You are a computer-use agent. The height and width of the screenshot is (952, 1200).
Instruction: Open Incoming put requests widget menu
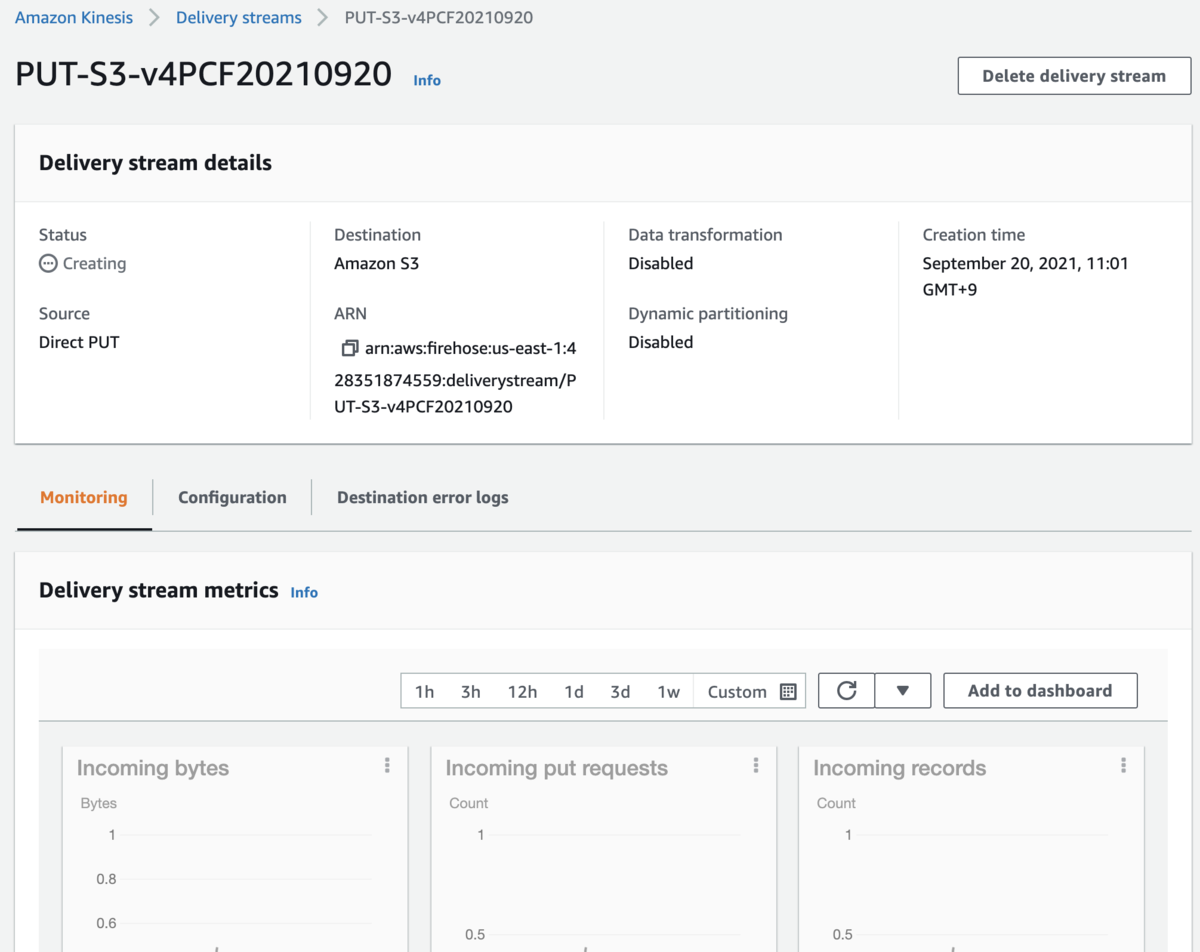pos(755,766)
